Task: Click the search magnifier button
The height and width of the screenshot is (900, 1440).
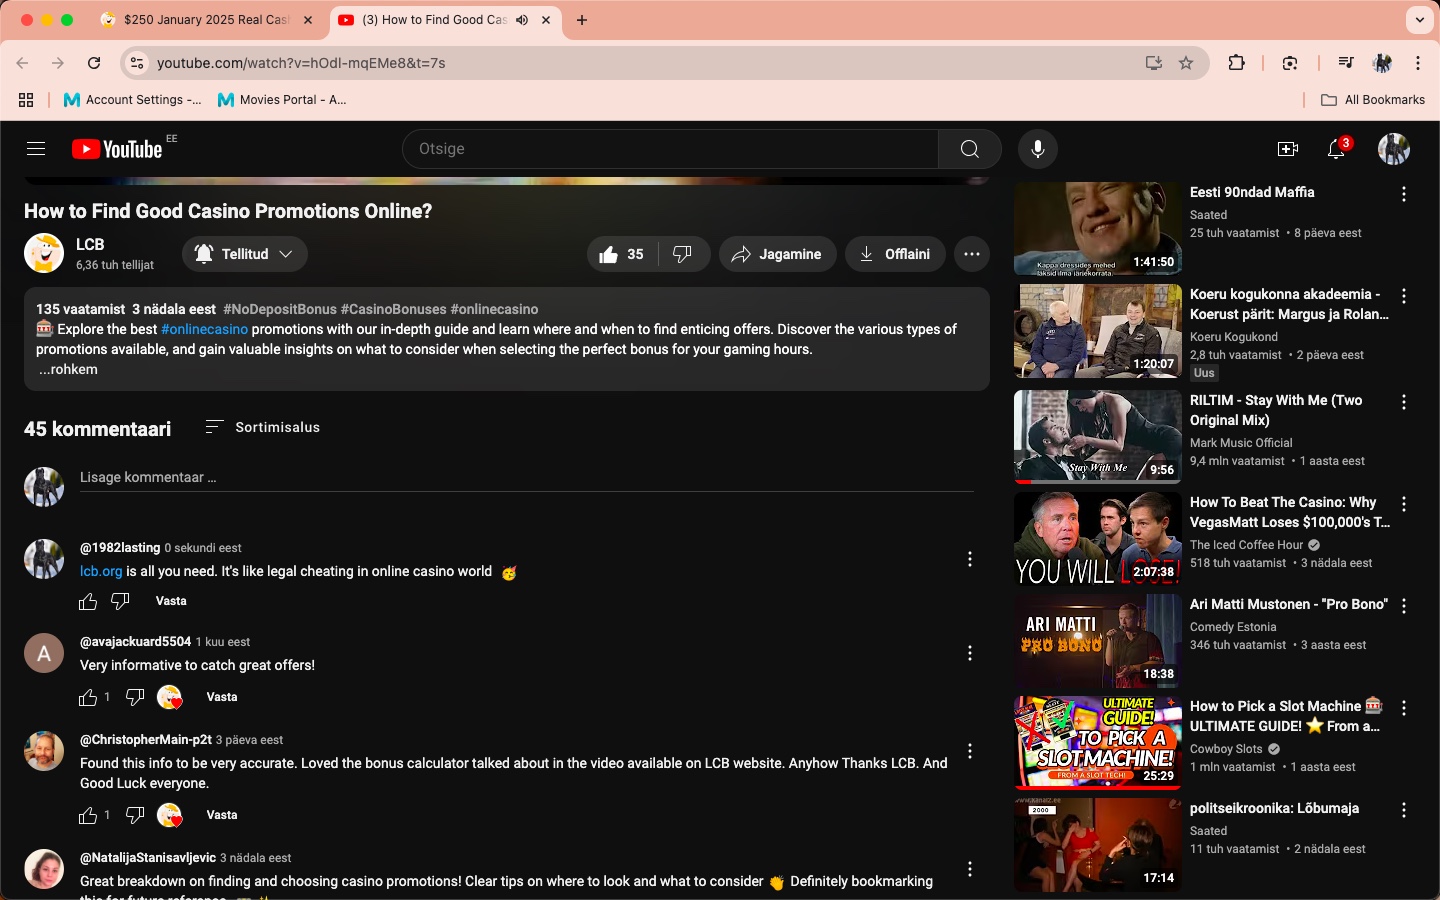Action: coord(969,149)
